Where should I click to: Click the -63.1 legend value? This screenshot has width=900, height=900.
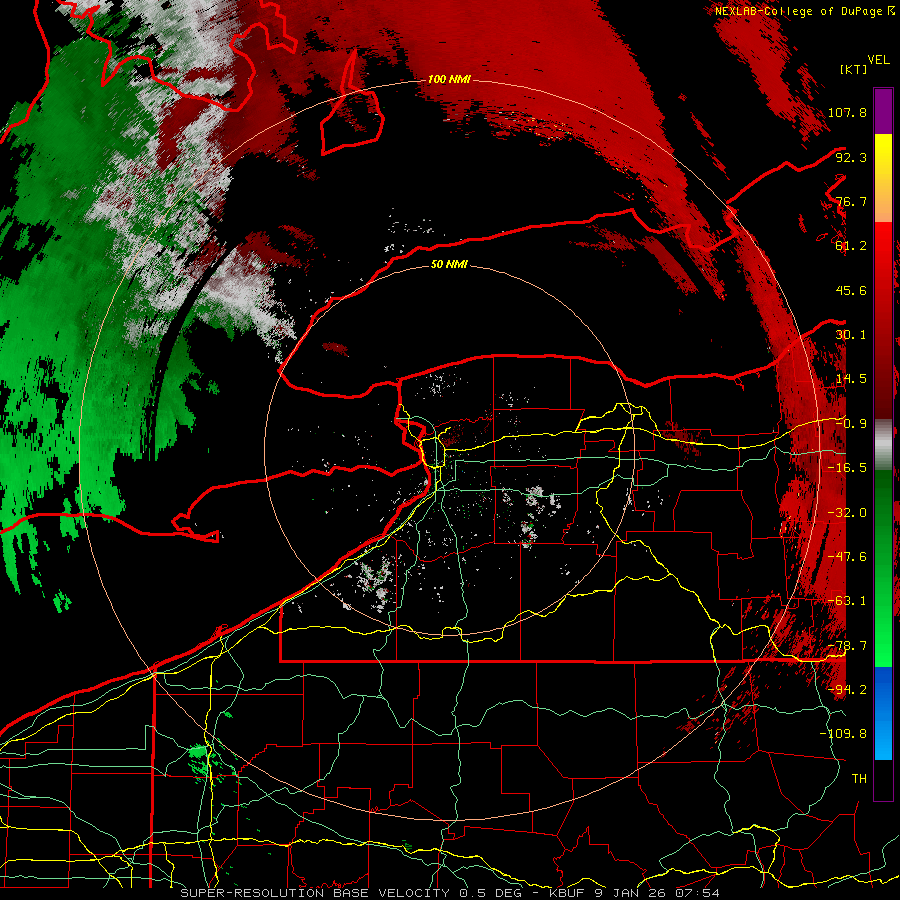[x=847, y=601]
